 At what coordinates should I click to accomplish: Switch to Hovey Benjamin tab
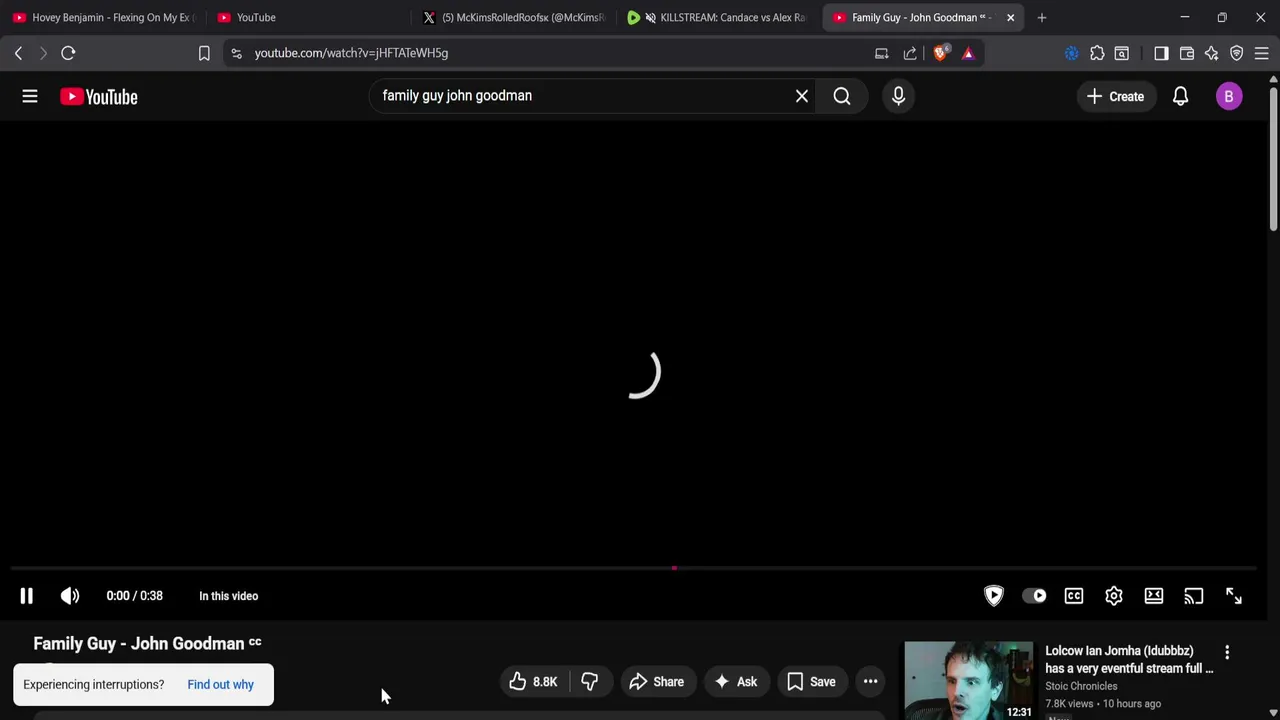tap(102, 17)
